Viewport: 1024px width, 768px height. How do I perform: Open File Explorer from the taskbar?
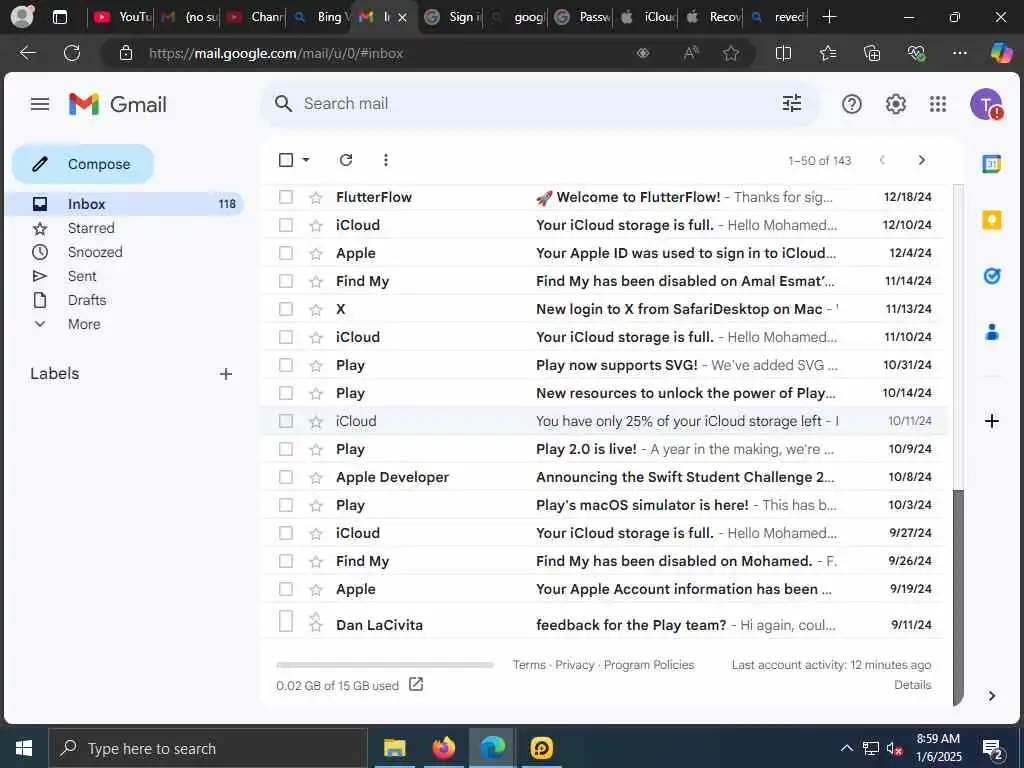tap(394, 748)
